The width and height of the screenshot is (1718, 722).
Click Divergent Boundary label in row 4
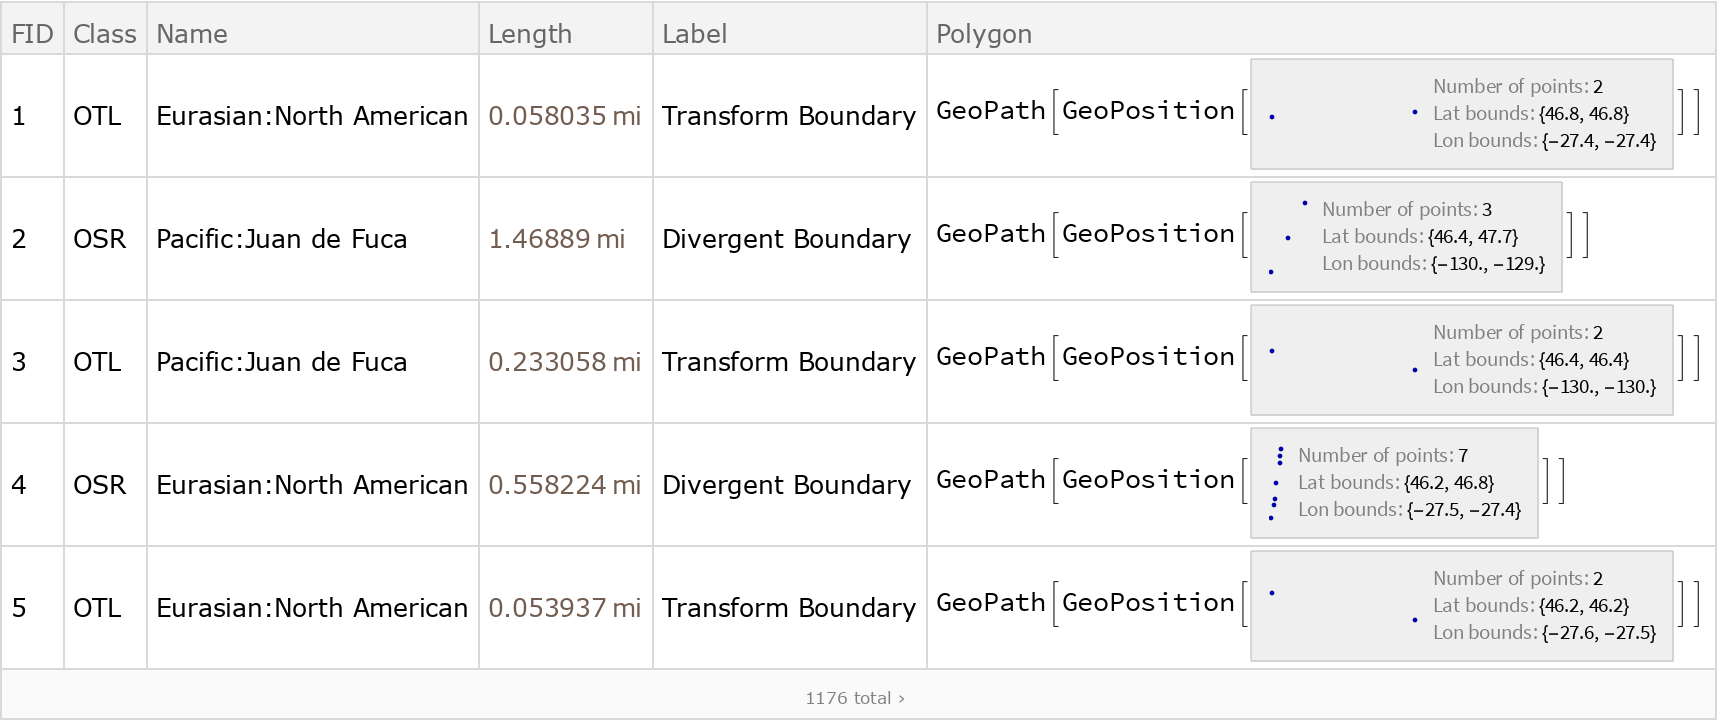tap(786, 485)
